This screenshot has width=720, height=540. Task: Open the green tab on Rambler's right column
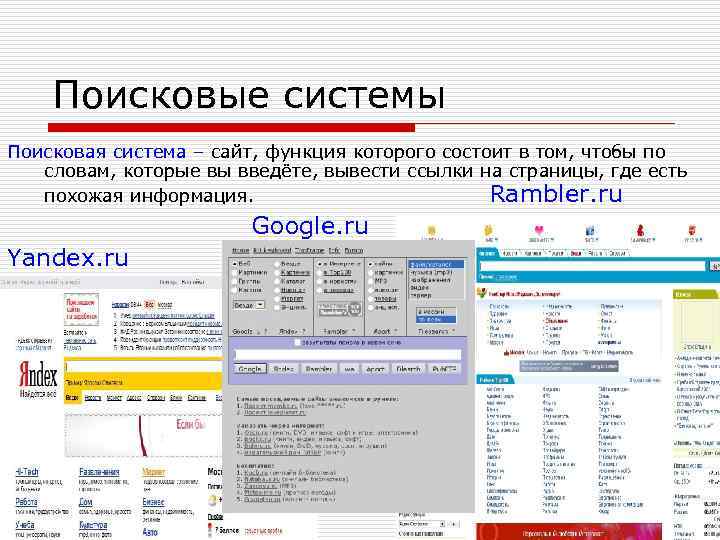click(x=696, y=294)
